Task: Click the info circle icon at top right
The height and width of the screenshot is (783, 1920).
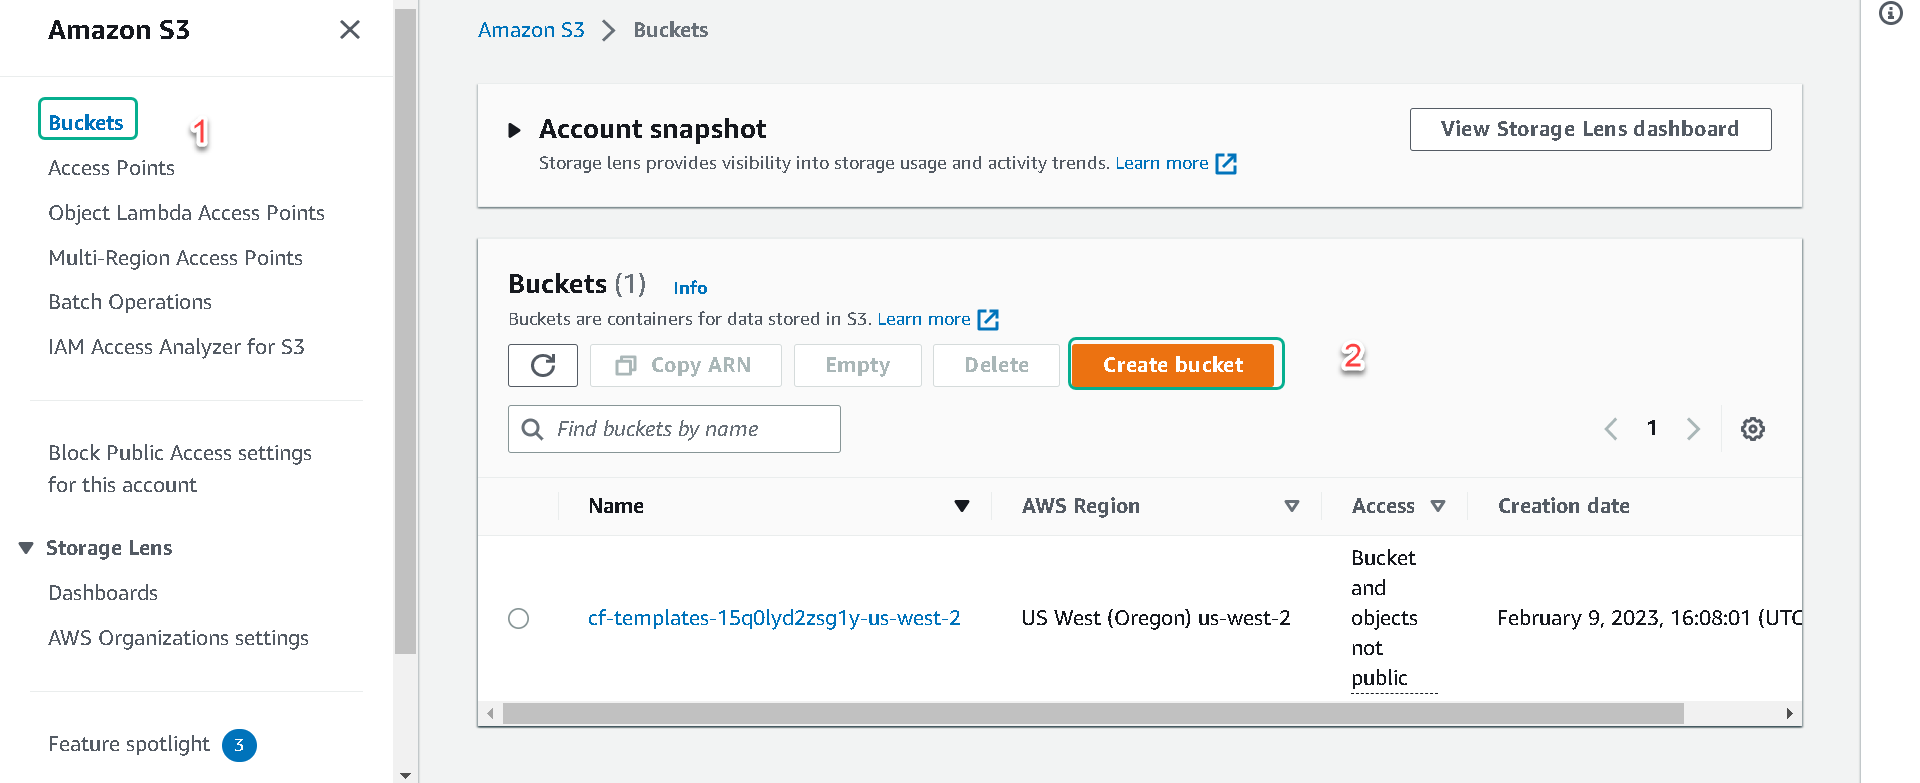Action: 1890,13
